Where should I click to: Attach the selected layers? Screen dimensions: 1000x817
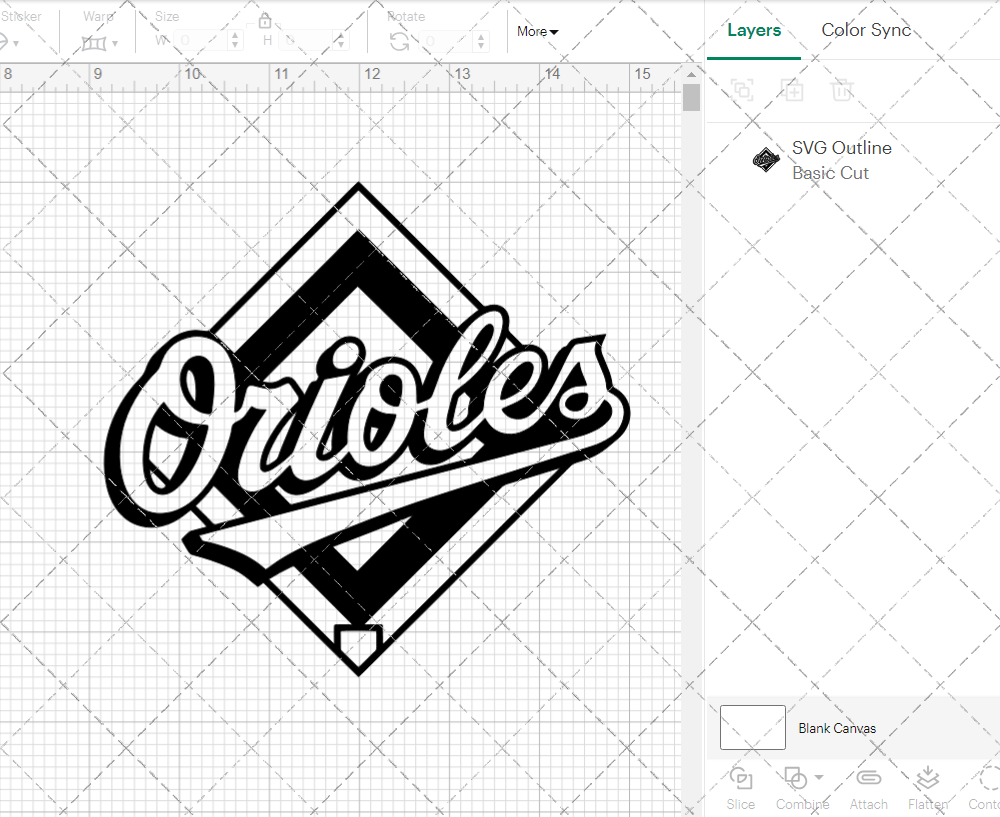[868, 788]
